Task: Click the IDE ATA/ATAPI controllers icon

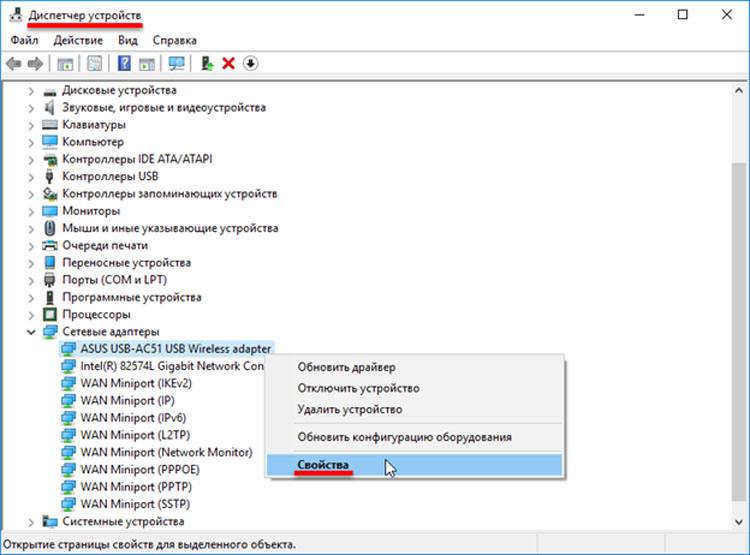Action: click(49, 159)
